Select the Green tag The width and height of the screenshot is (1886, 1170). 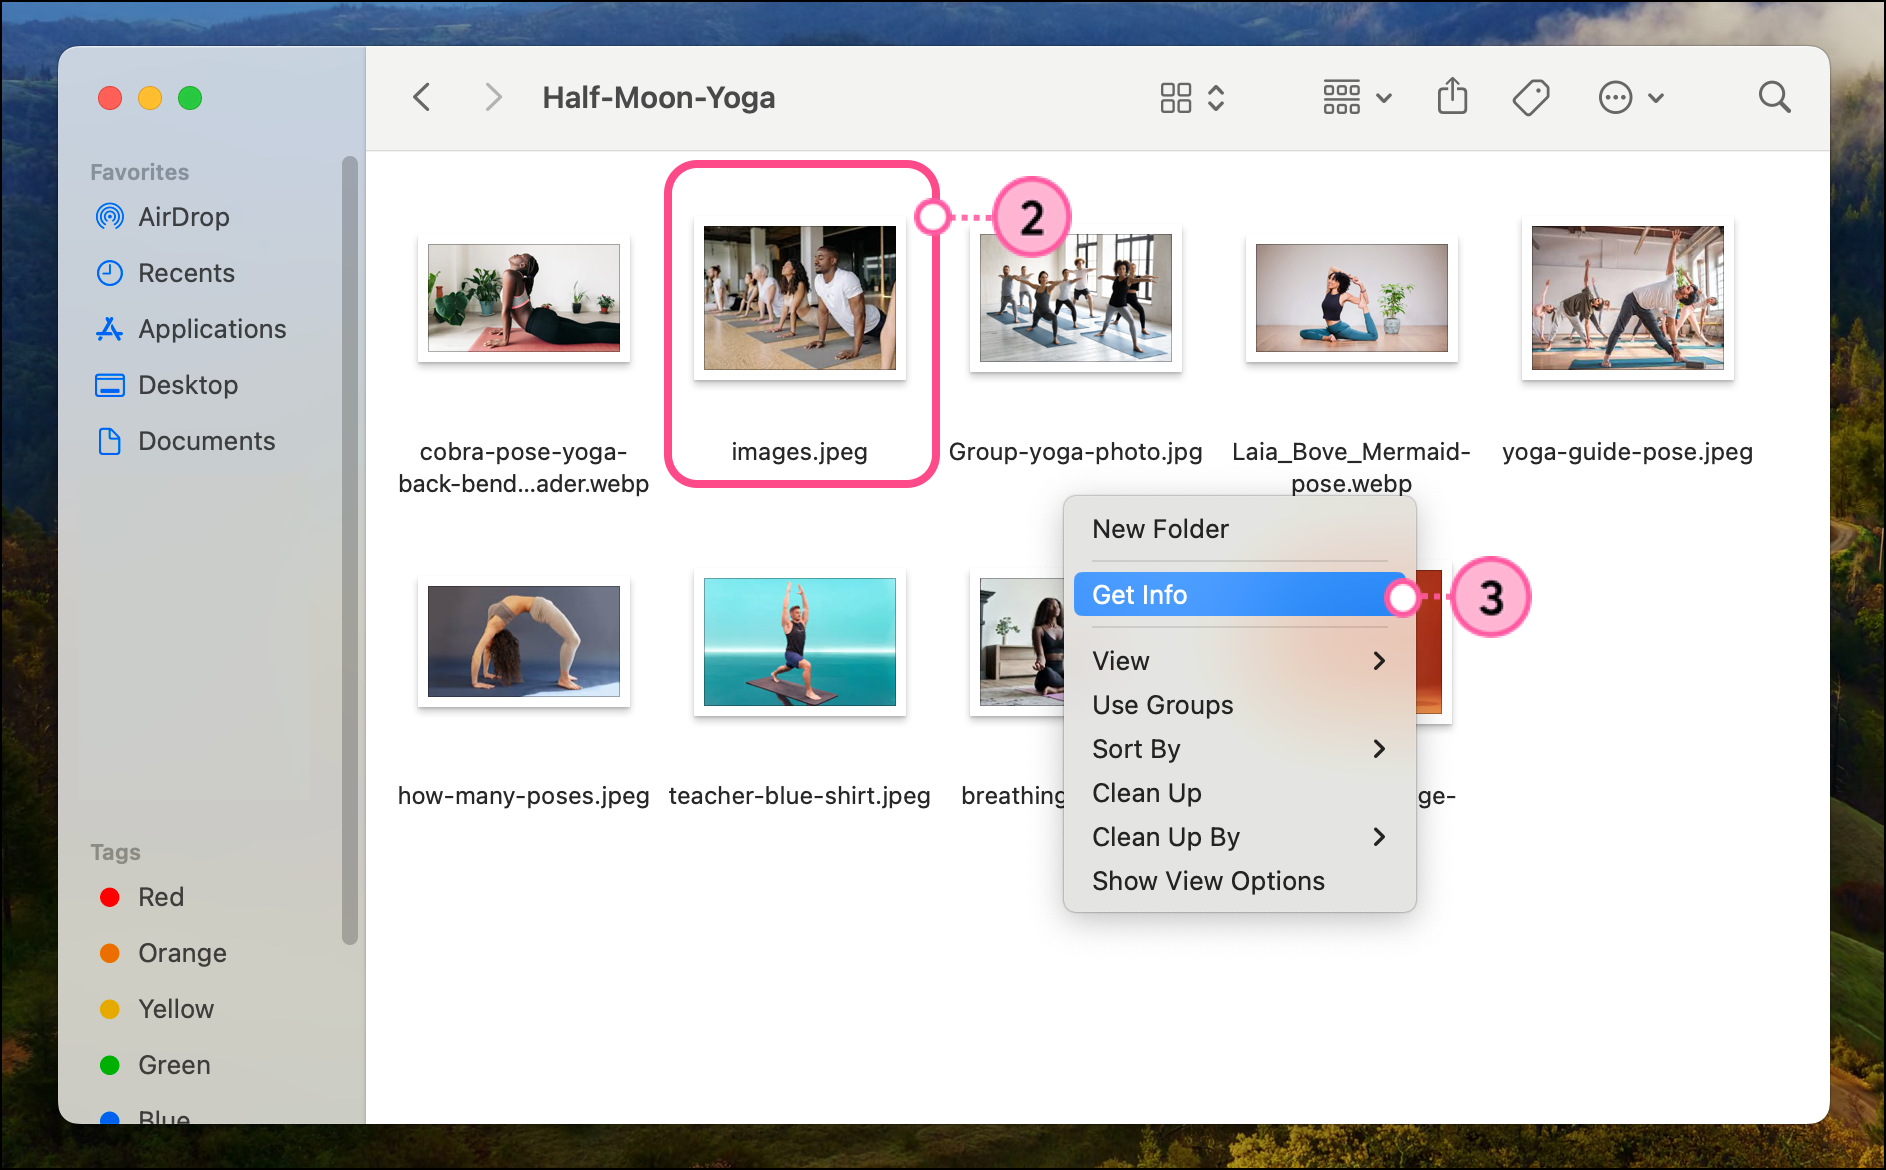(x=156, y=1065)
